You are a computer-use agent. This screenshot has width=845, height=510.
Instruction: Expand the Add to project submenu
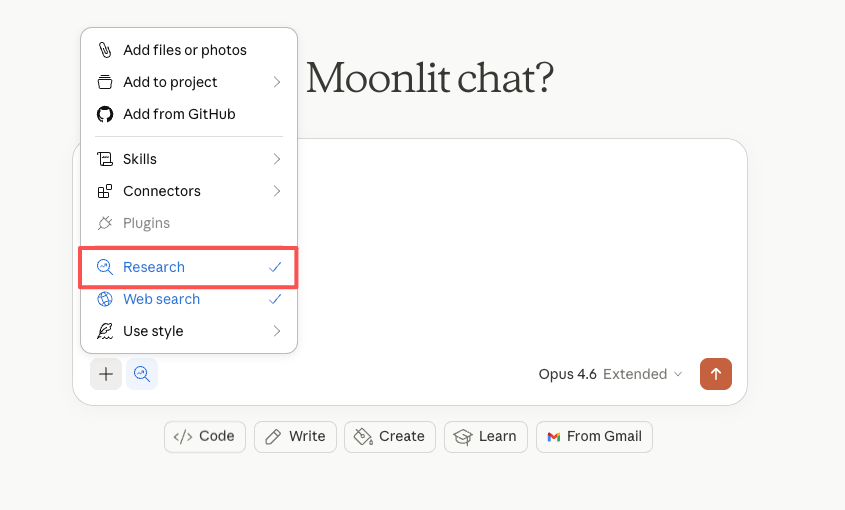tap(276, 82)
